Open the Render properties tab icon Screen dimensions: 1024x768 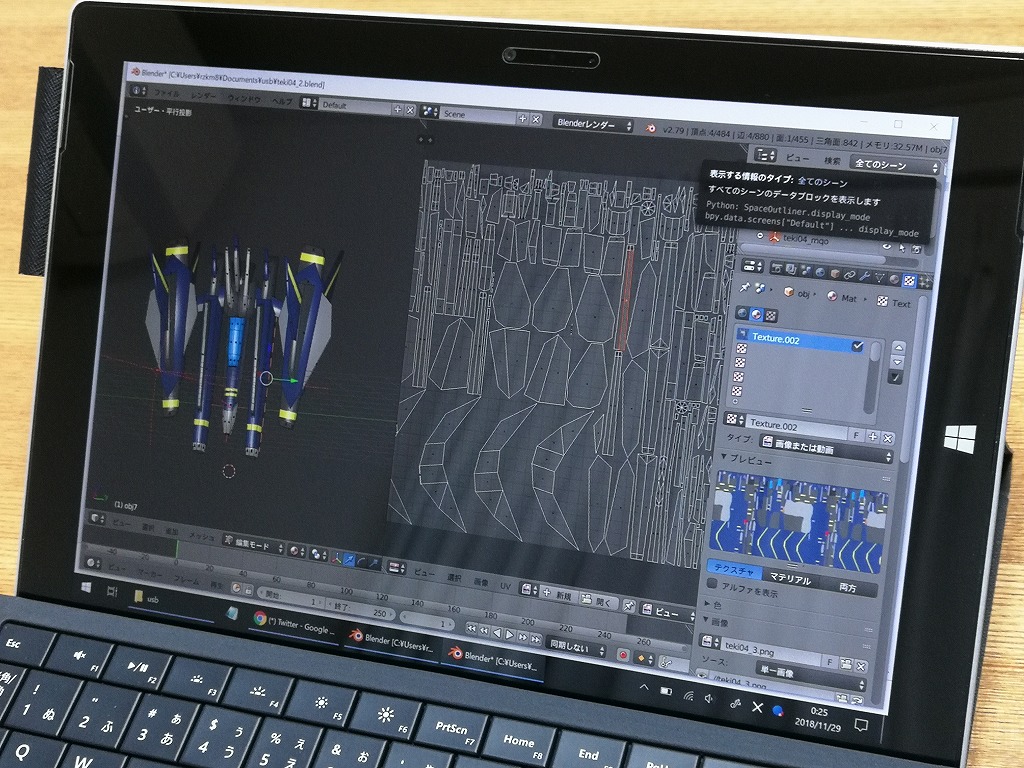tap(776, 268)
